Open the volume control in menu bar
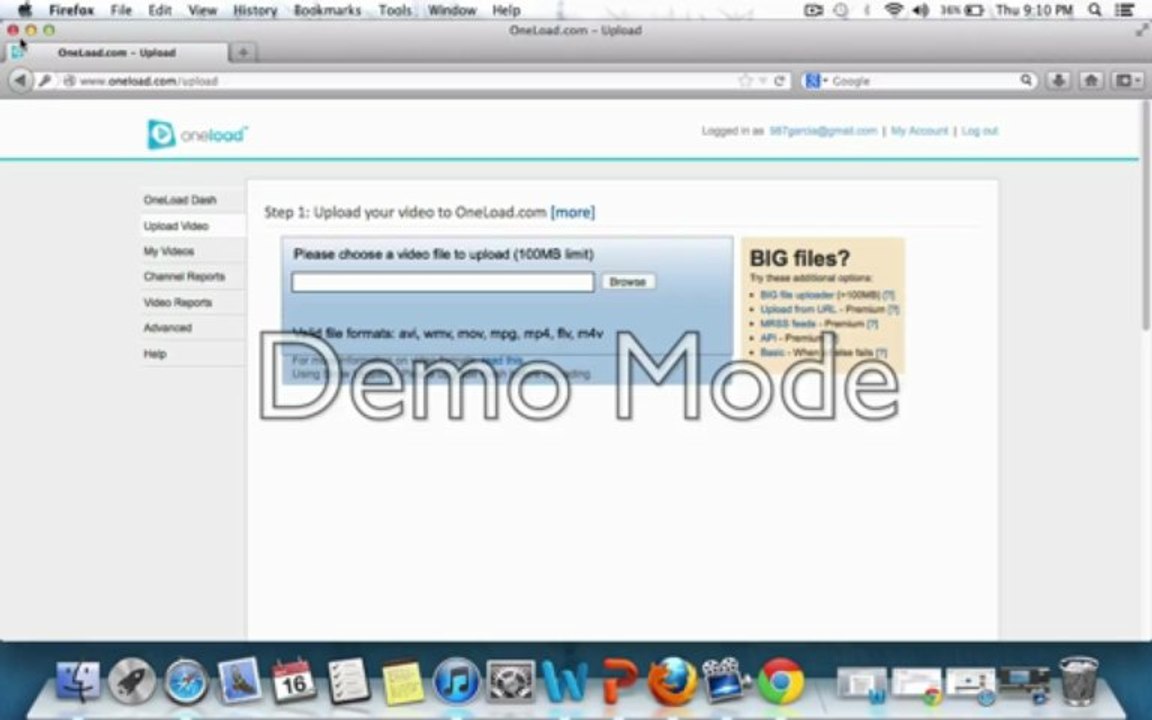 [x=919, y=10]
